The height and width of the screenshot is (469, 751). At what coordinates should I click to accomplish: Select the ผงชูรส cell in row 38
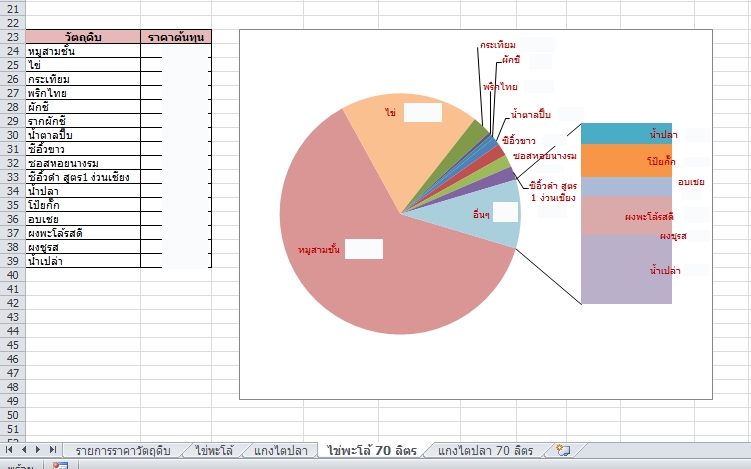(83, 247)
